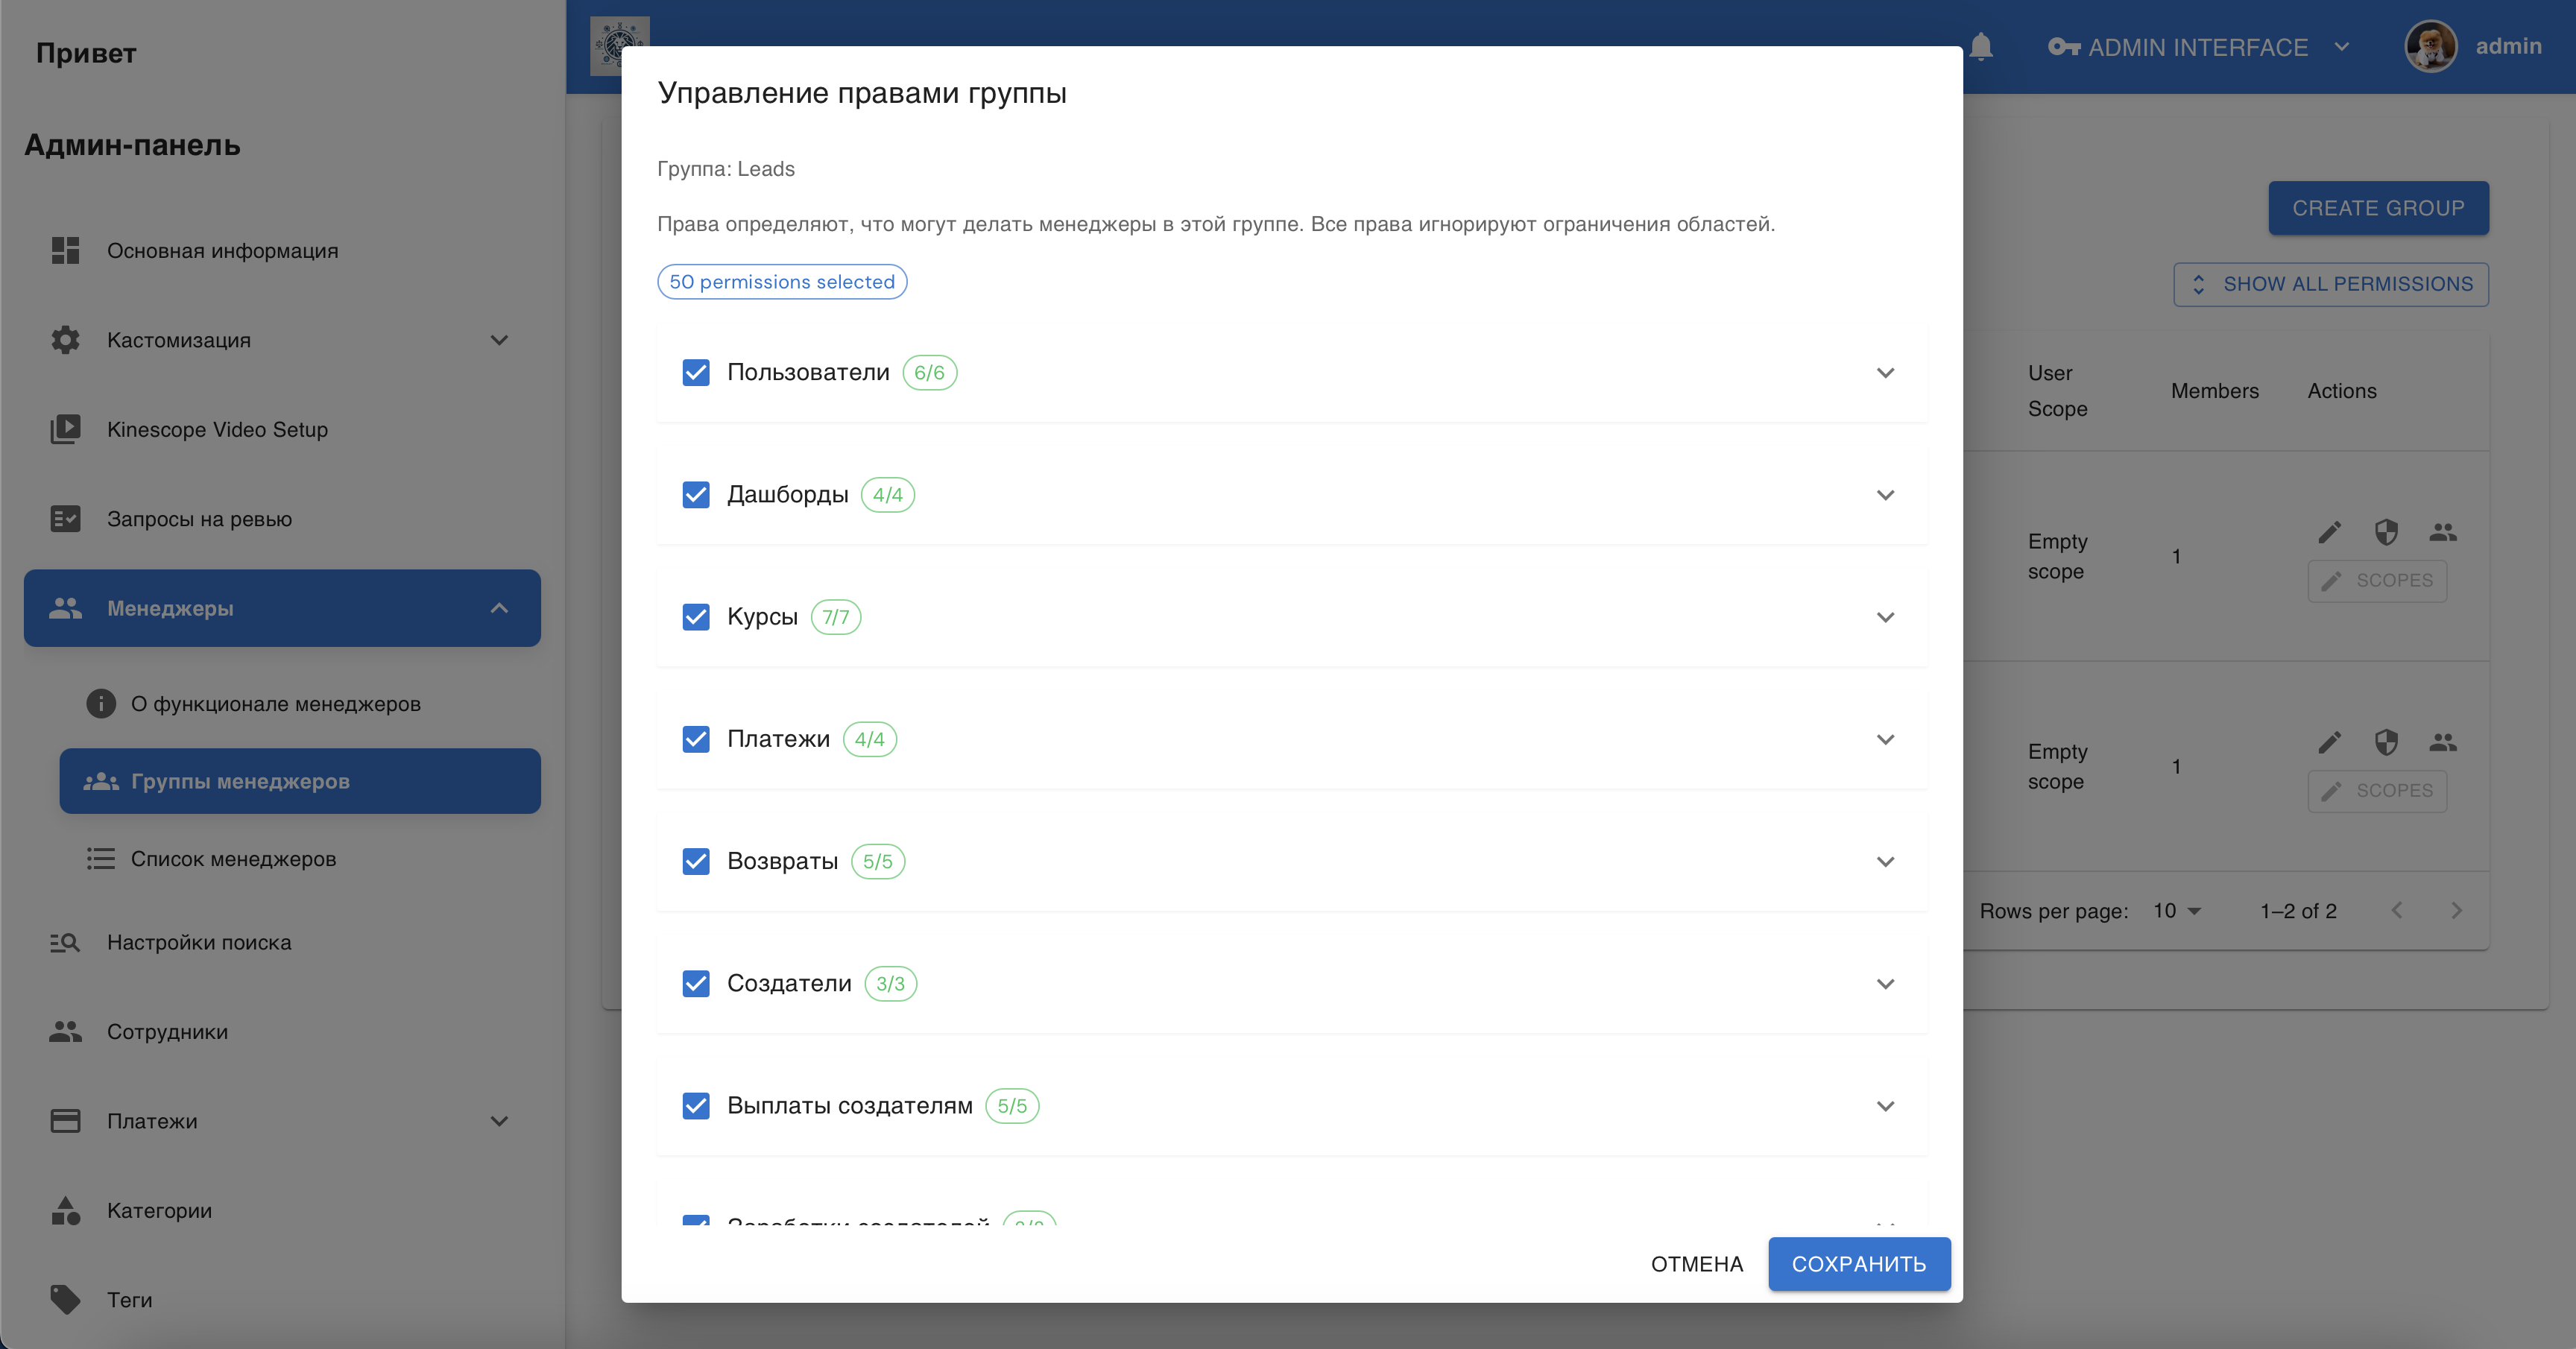Toggle the Курсы group checkbox
This screenshot has width=2576, height=1349.
(x=696, y=617)
